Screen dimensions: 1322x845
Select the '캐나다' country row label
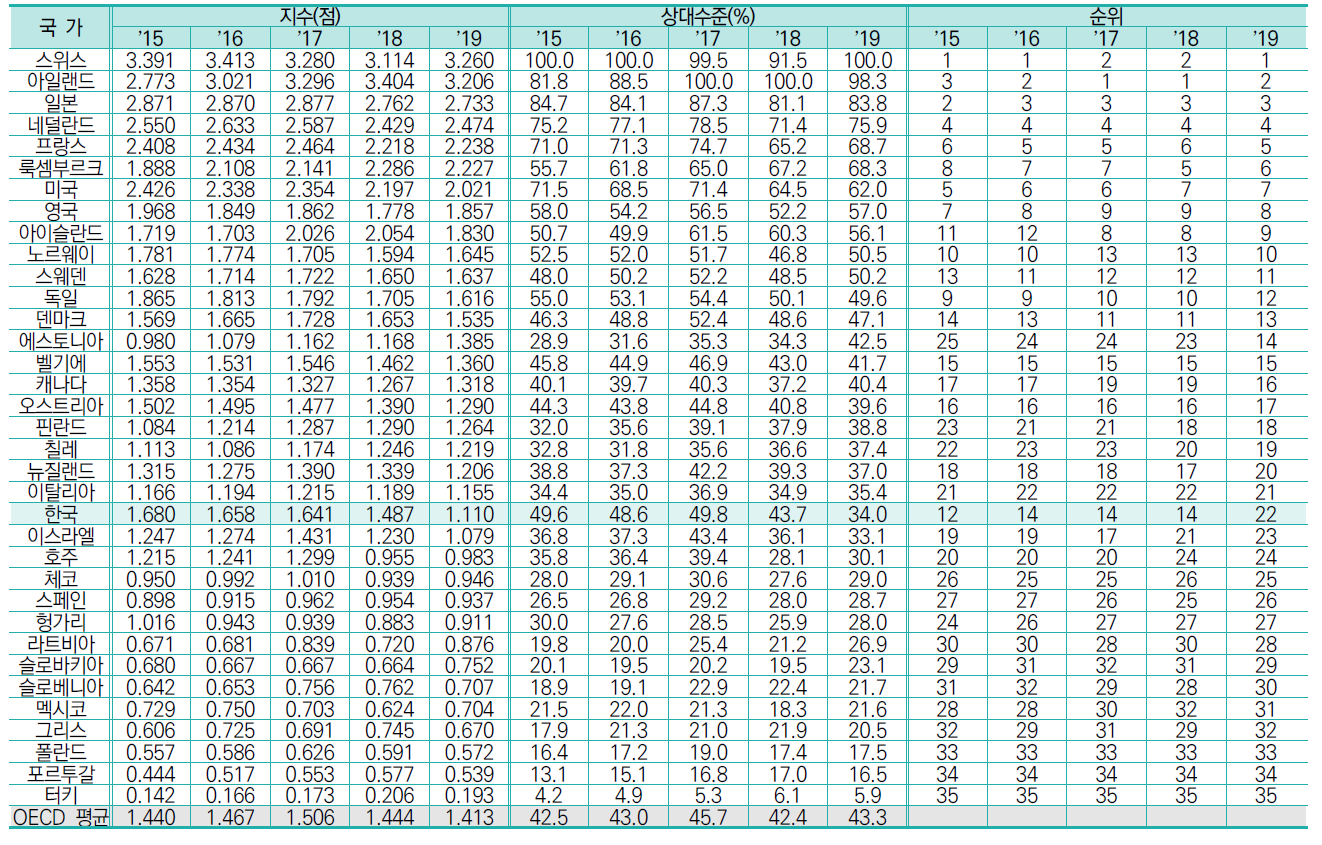point(61,385)
